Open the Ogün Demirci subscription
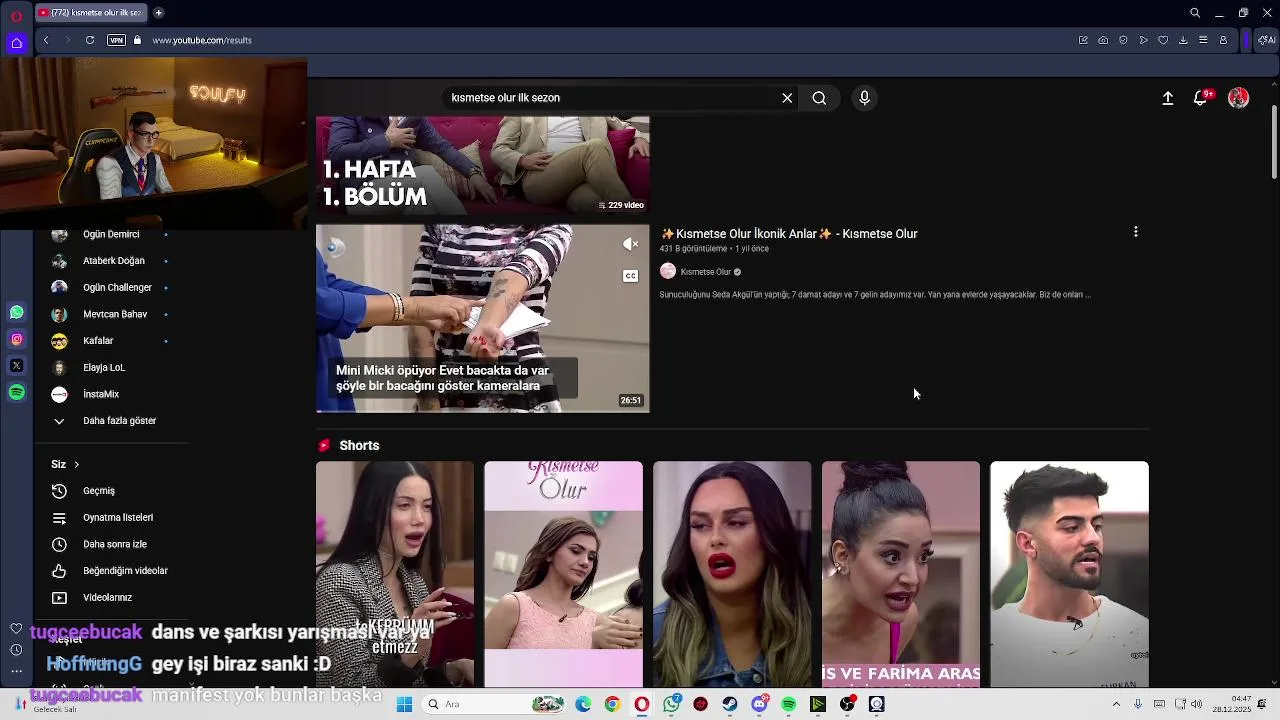The image size is (1280, 720). [110, 234]
